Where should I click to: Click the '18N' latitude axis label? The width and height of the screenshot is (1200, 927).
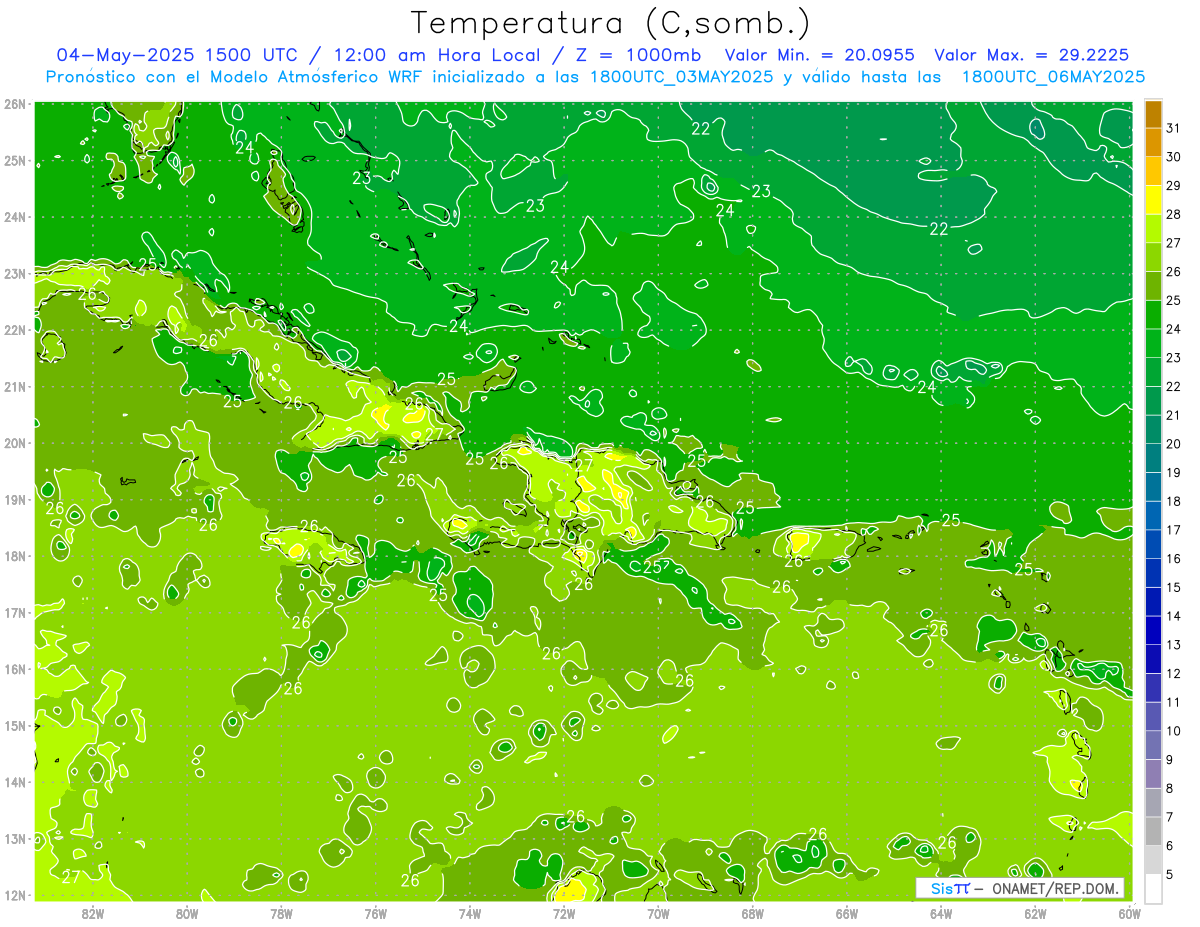point(15,556)
